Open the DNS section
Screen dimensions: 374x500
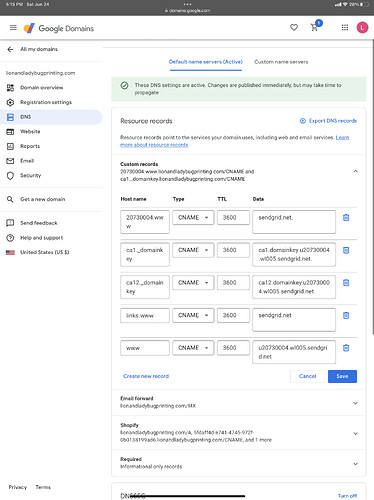(x=51, y=117)
